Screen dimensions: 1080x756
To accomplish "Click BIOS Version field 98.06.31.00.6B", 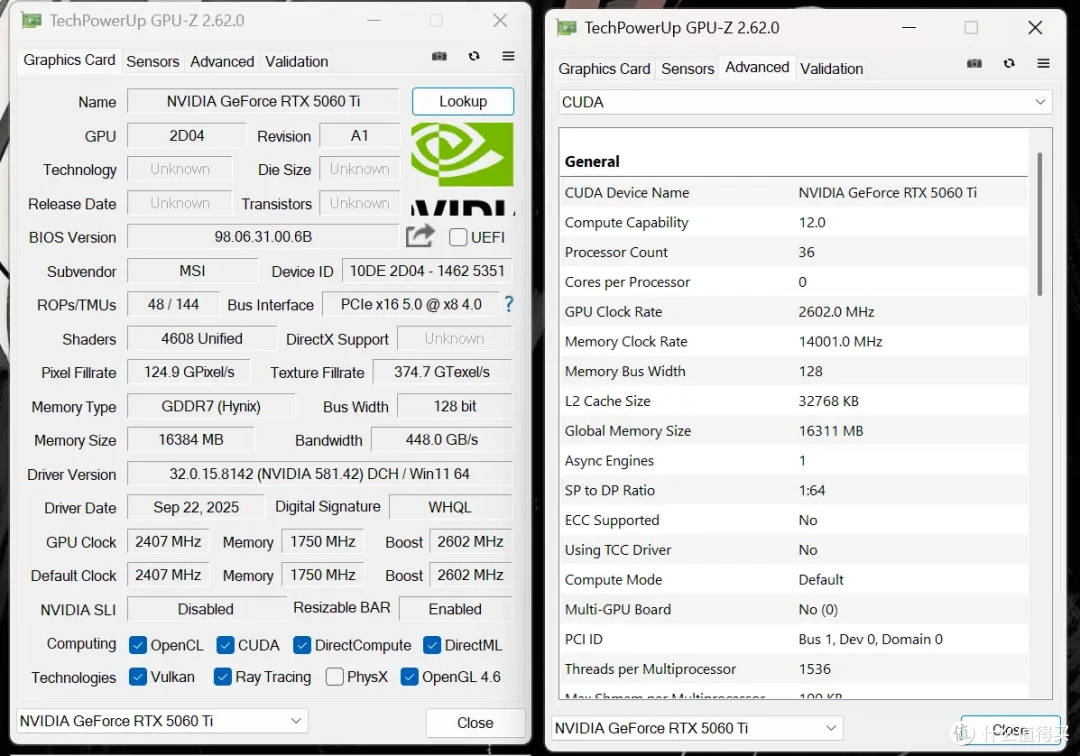I will tap(263, 237).
